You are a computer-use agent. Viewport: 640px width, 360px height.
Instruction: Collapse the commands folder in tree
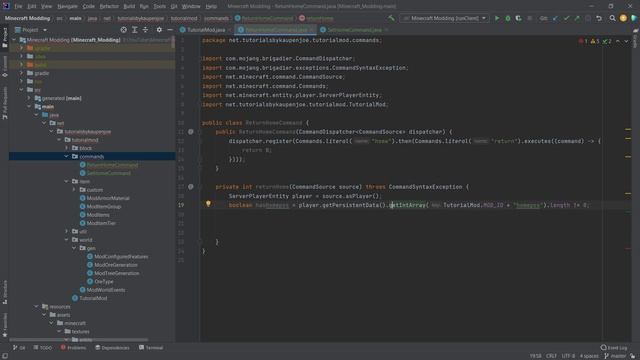[x=67, y=156]
